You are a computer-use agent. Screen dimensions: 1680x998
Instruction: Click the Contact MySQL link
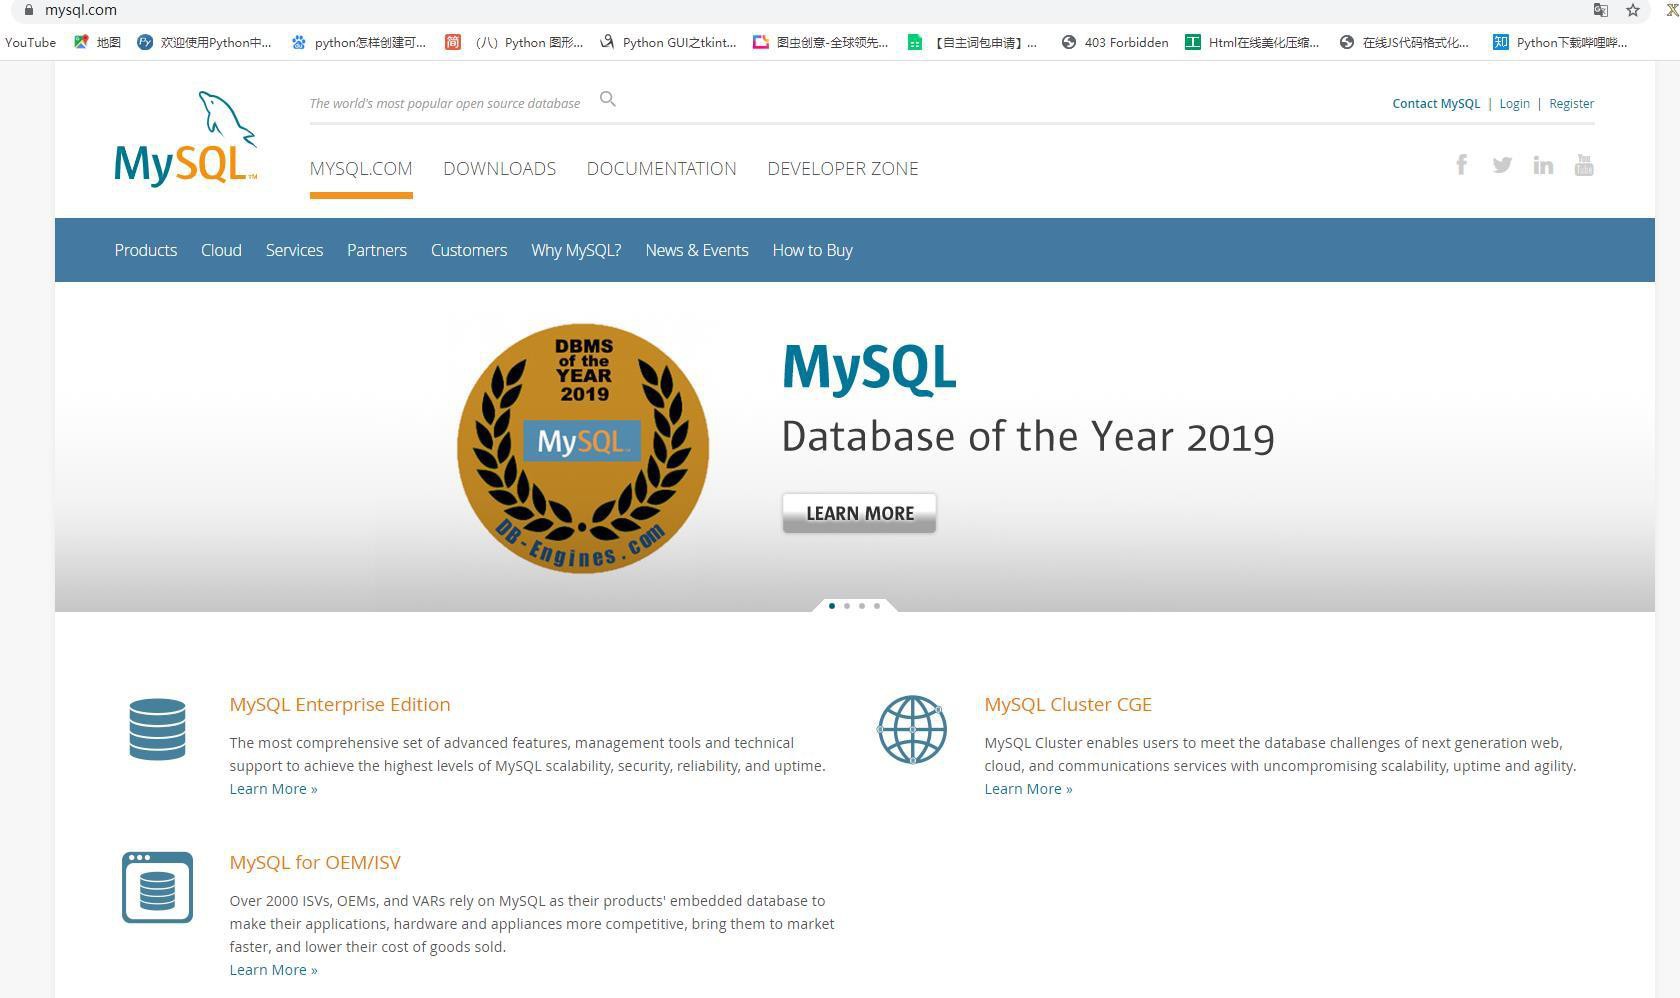[1436, 103]
